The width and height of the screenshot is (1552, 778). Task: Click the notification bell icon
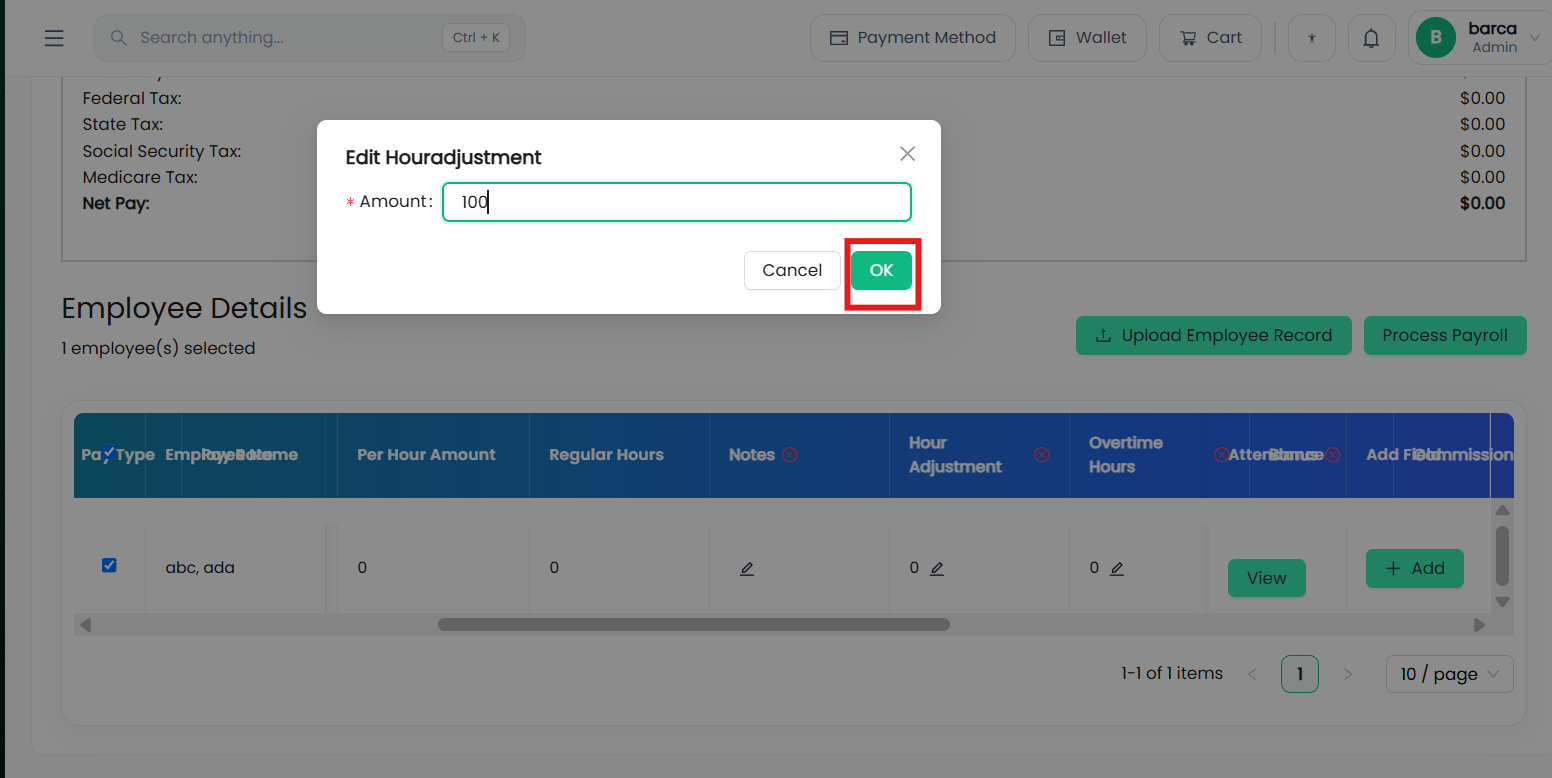[1371, 38]
